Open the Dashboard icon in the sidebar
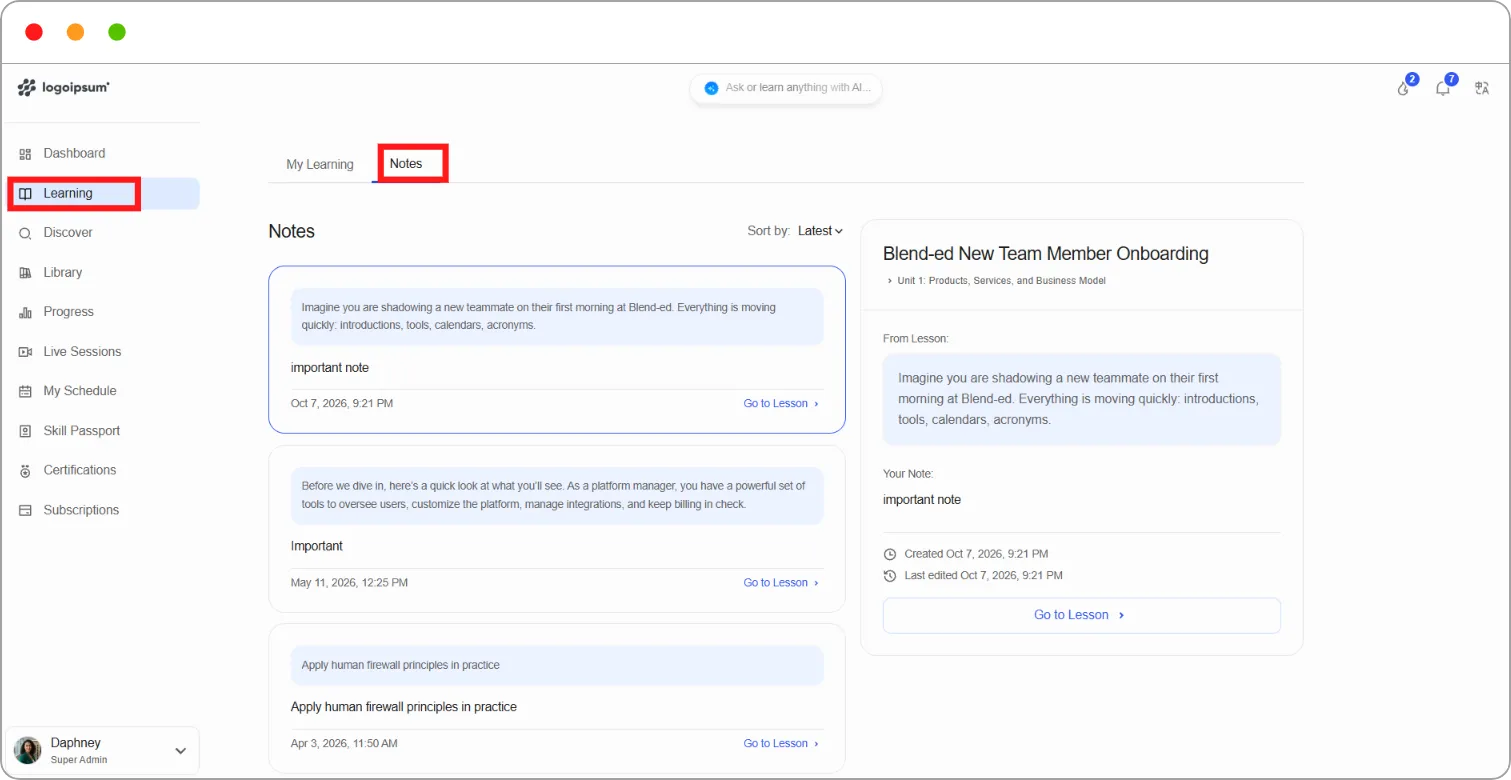This screenshot has width=1511, height=780. [x=26, y=154]
